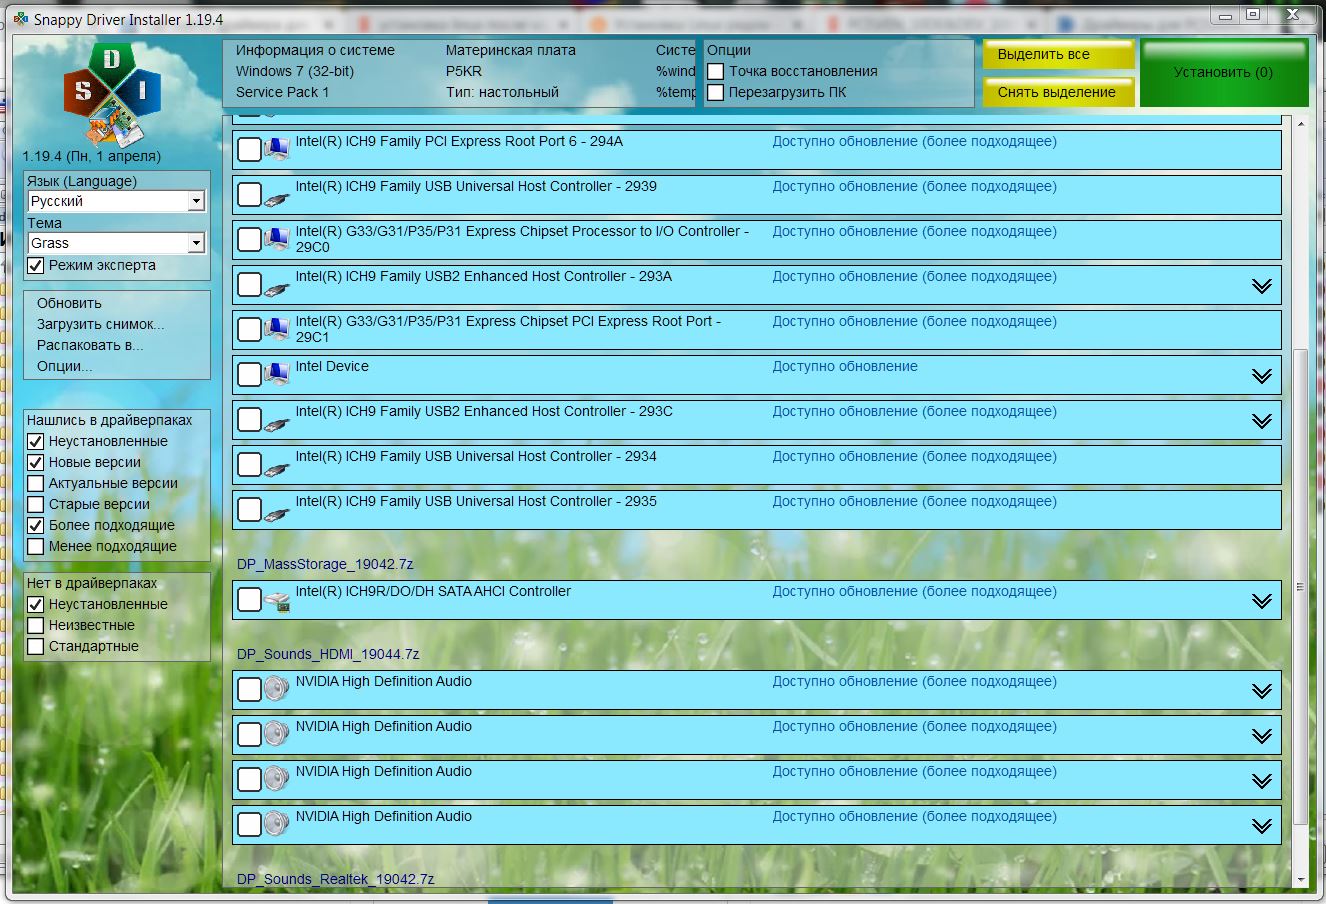Screen dimensions: 1326x904
Task: Click the scrollbar up arrow
Action: coord(1300,123)
